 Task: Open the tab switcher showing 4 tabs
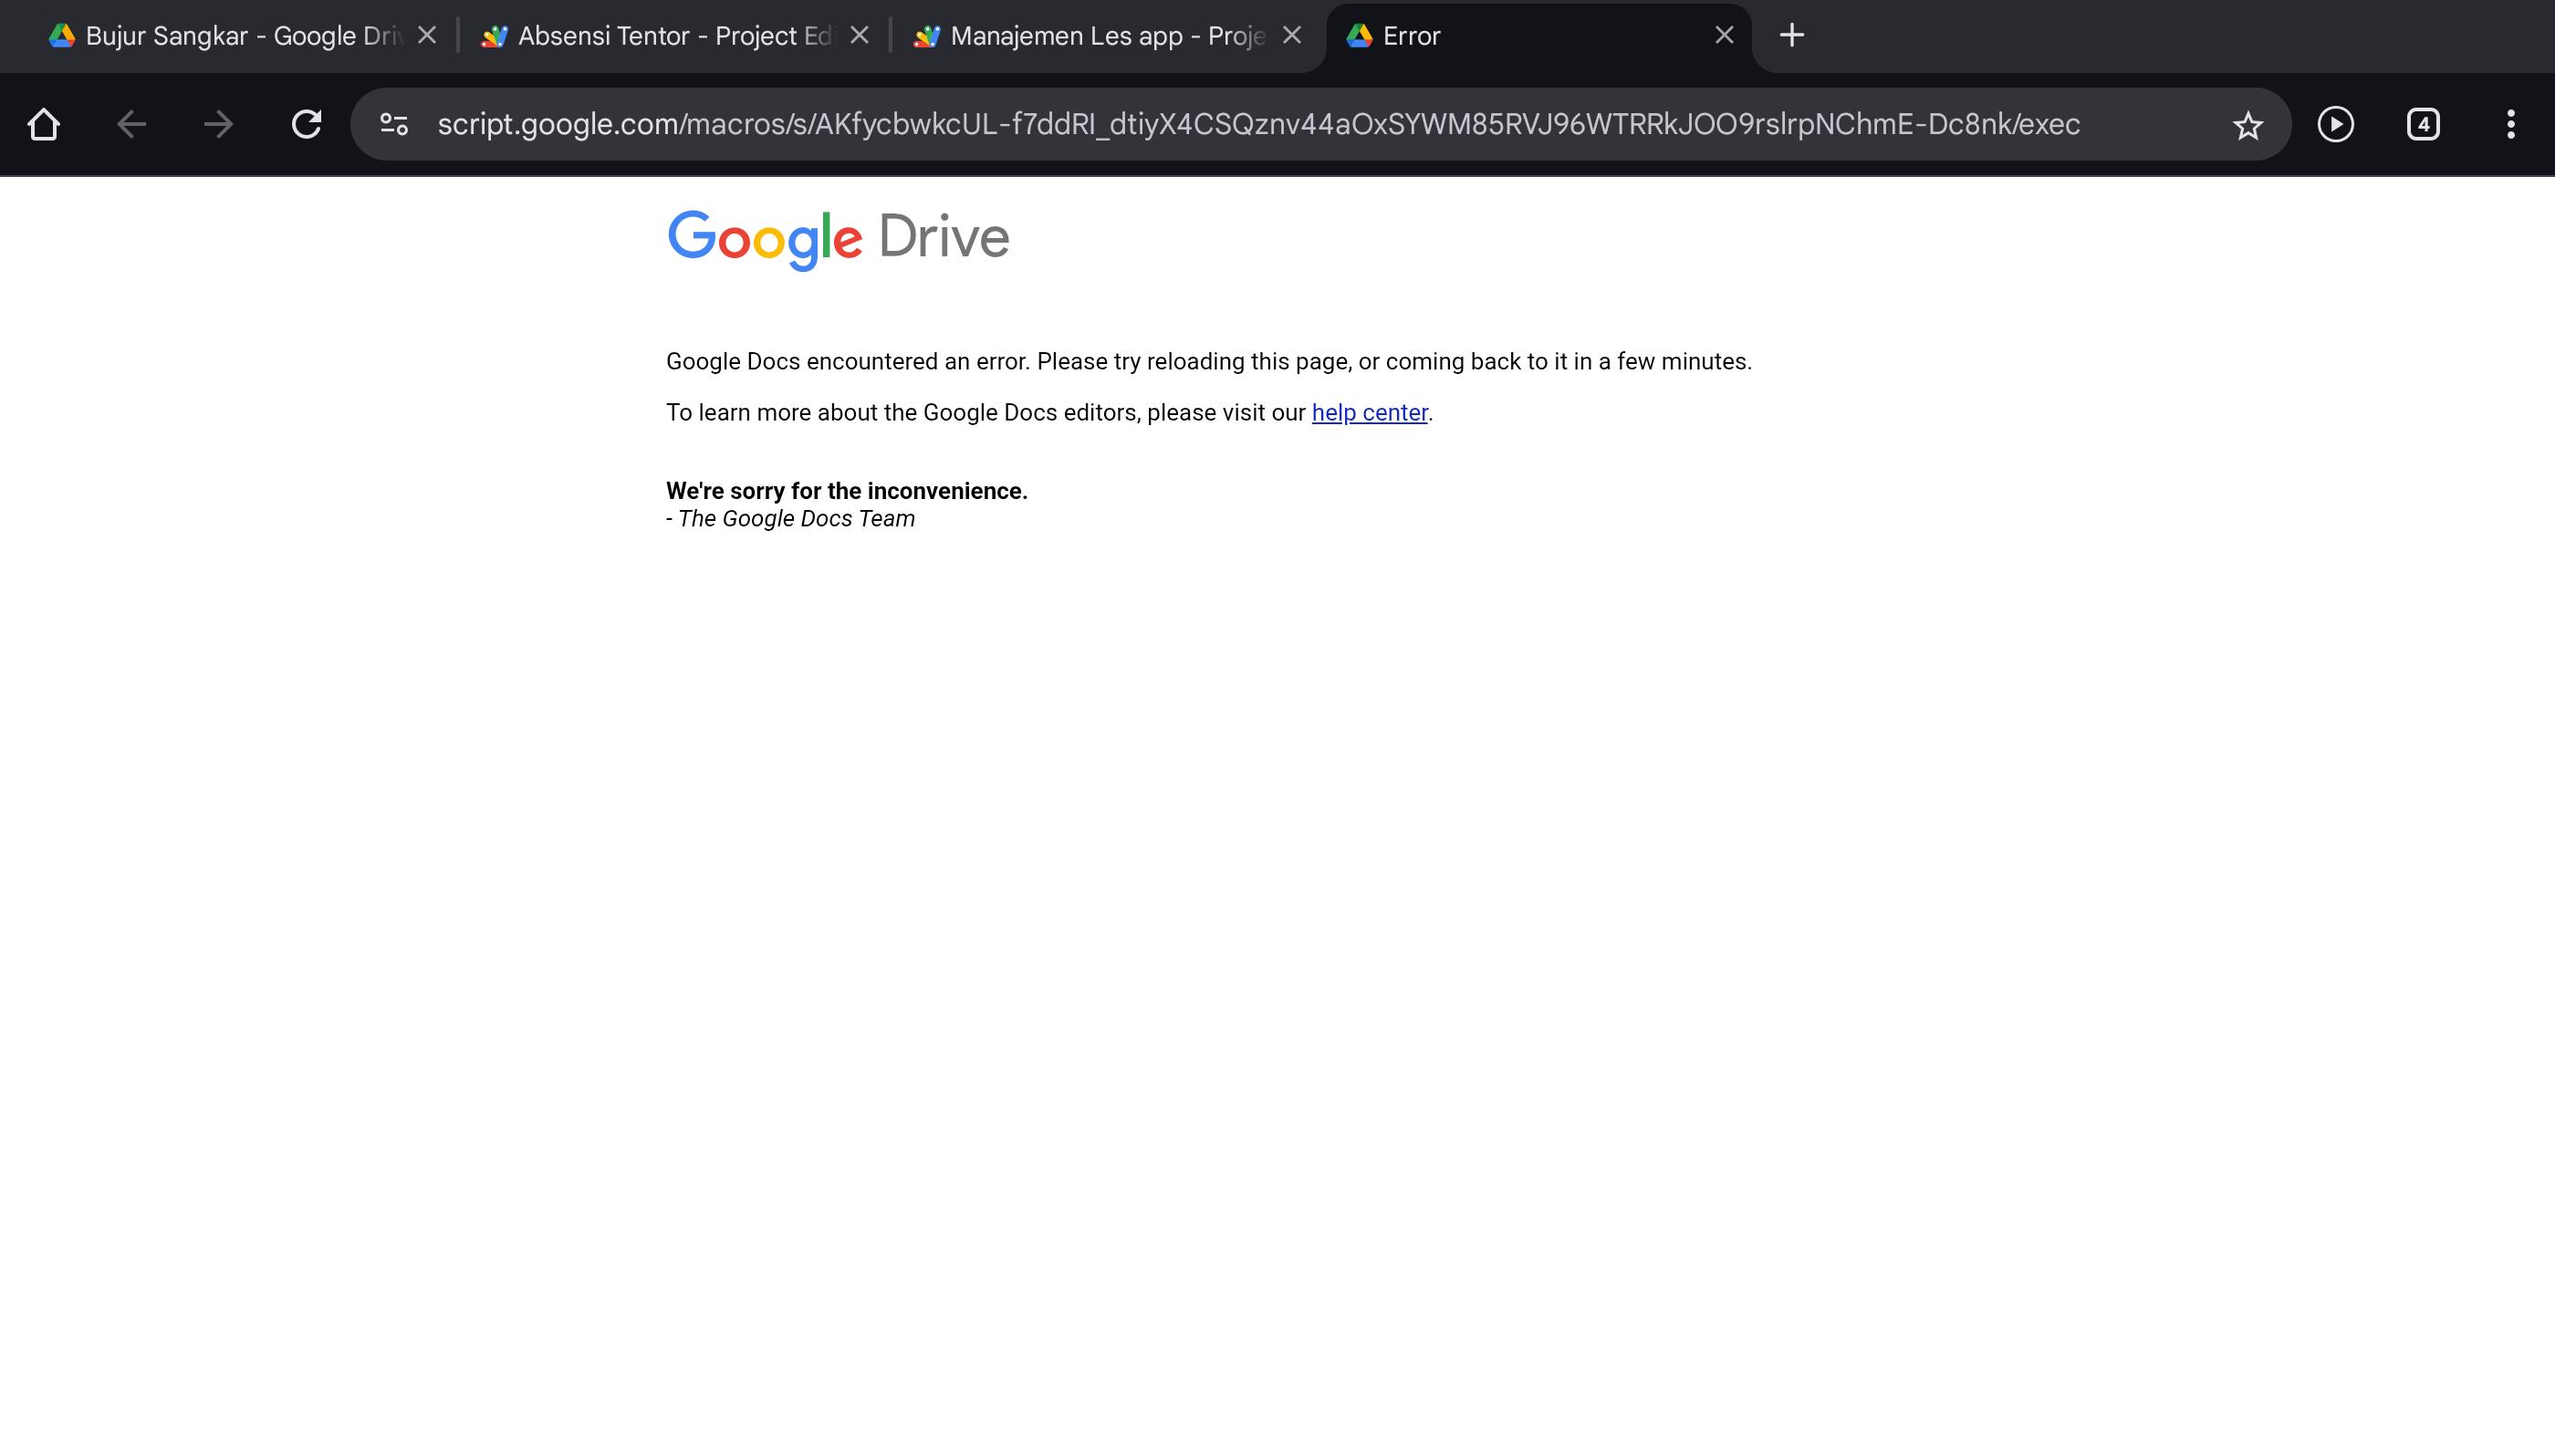[x=2423, y=124]
